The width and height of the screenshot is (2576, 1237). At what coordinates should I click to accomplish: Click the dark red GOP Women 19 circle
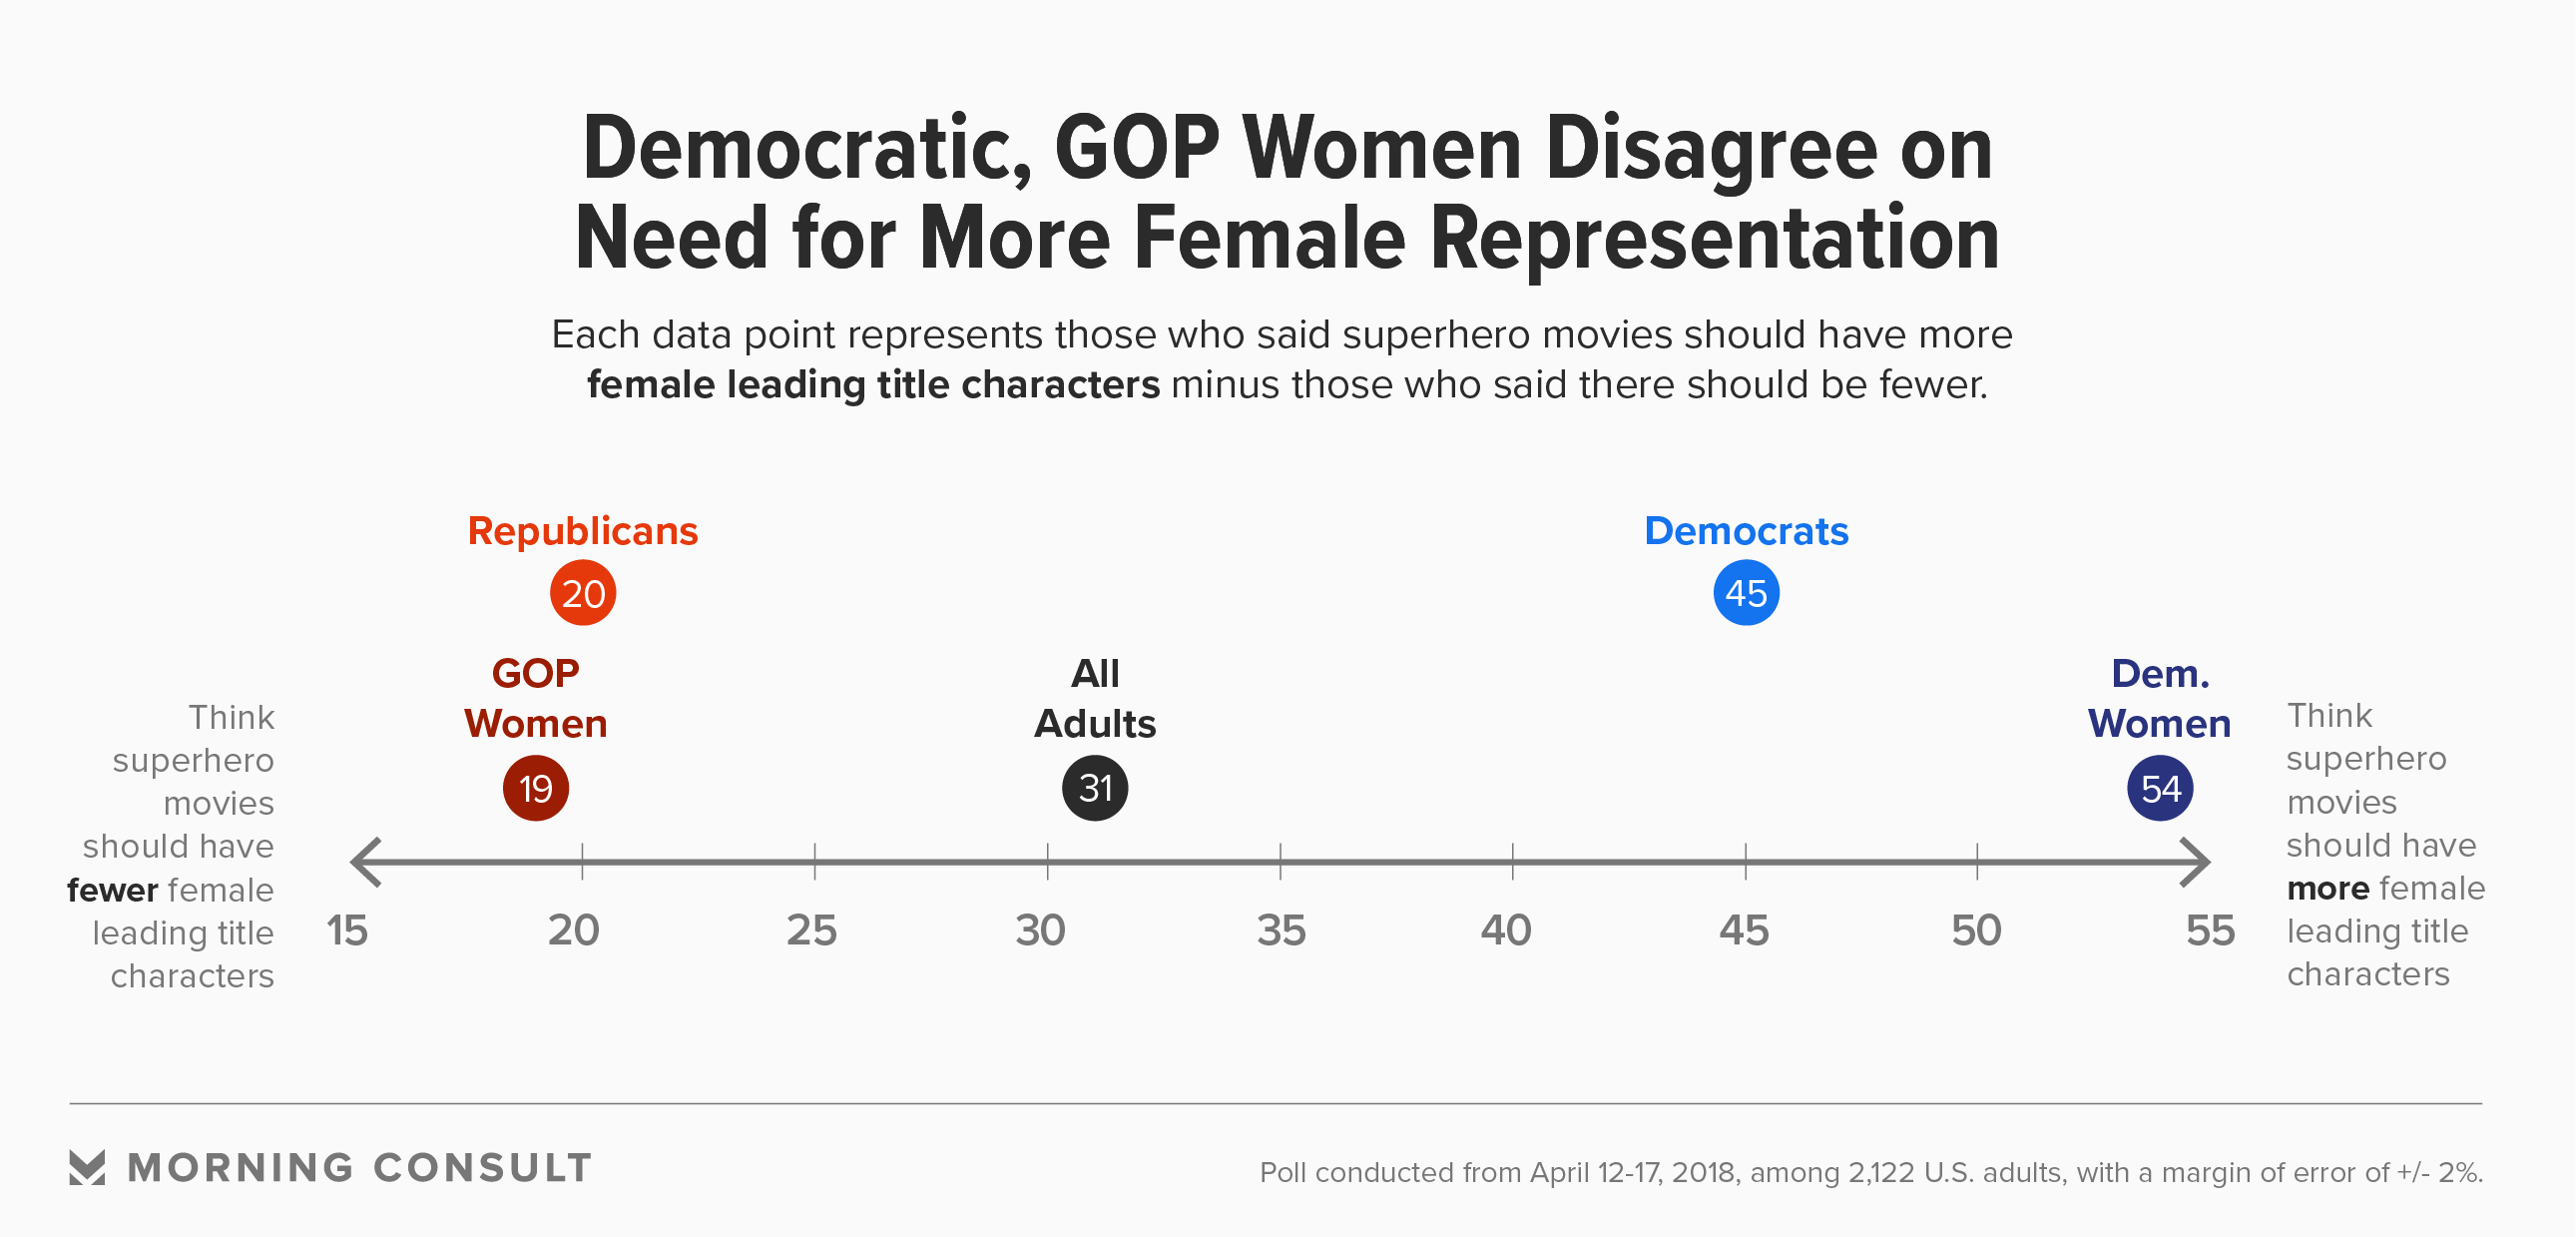coord(536,788)
